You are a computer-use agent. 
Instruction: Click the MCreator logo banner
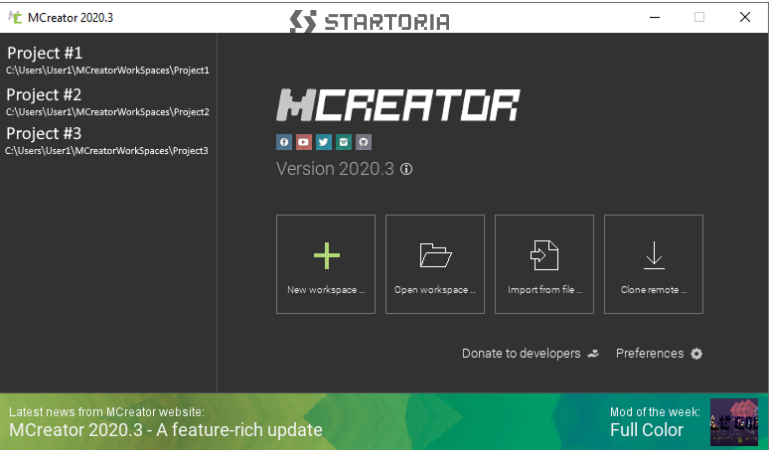(398, 105)
